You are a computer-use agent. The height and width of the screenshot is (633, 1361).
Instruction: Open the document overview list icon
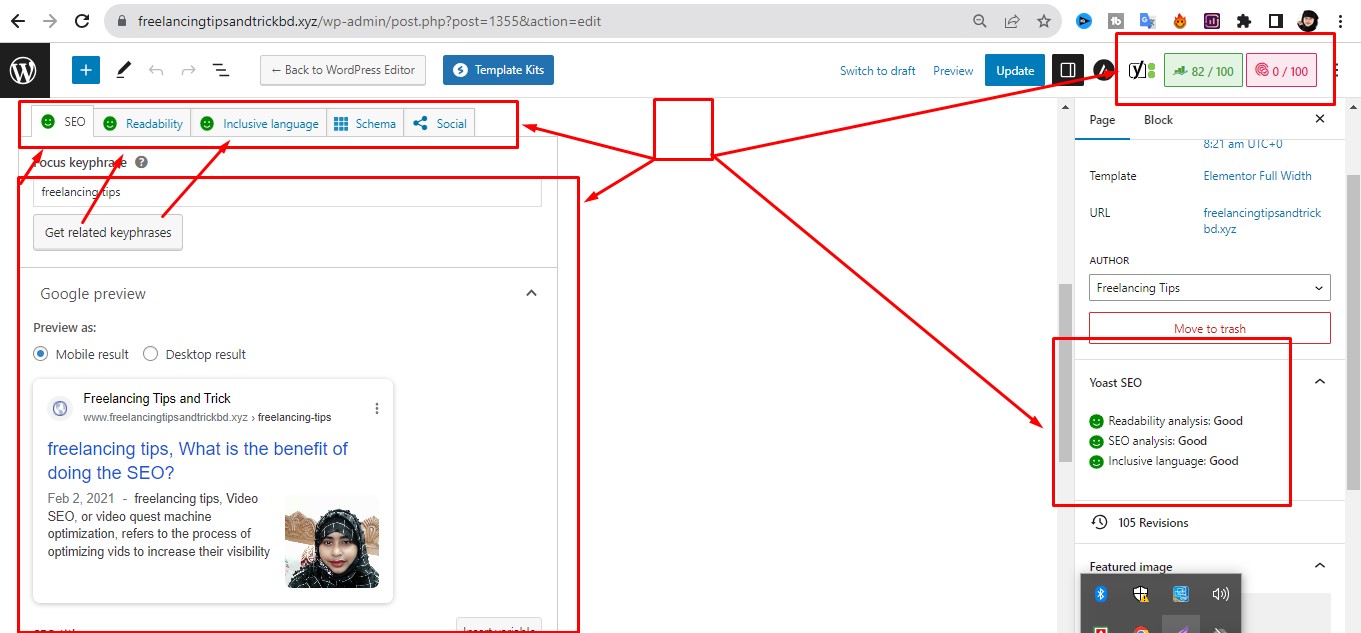point(220,70)
